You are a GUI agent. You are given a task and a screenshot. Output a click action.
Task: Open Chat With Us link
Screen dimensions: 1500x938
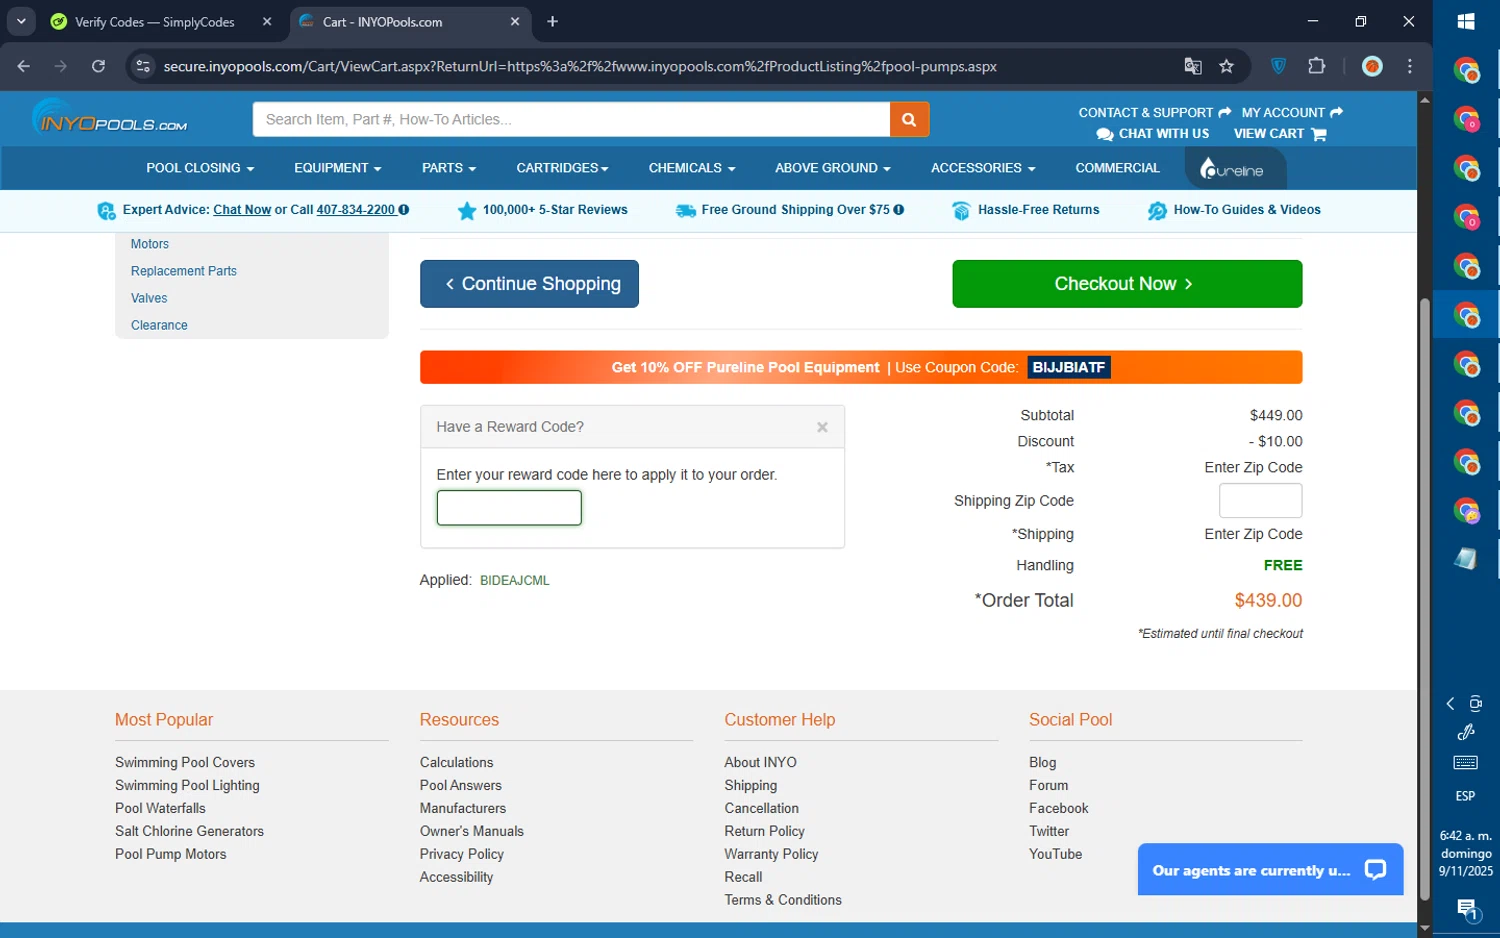pyautogui.click(x=1152, y=134)
